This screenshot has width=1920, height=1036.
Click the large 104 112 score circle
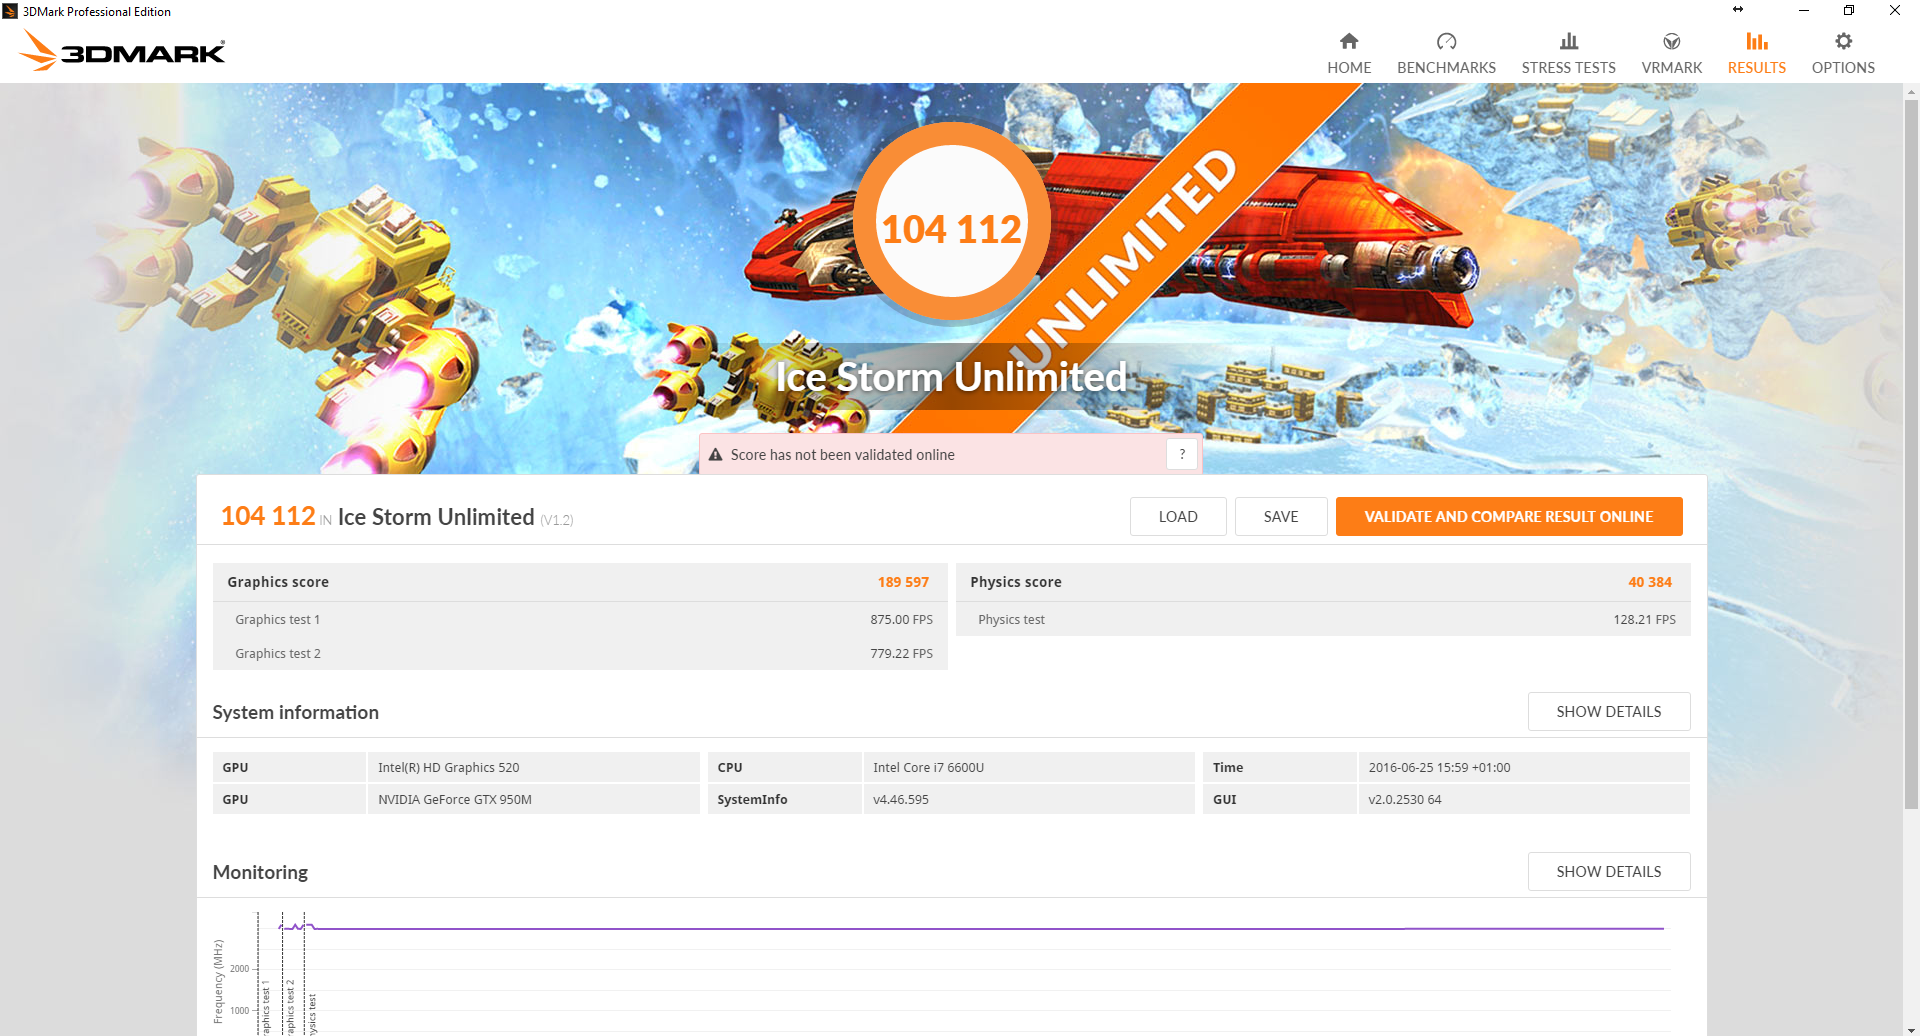tap(951, 221)
